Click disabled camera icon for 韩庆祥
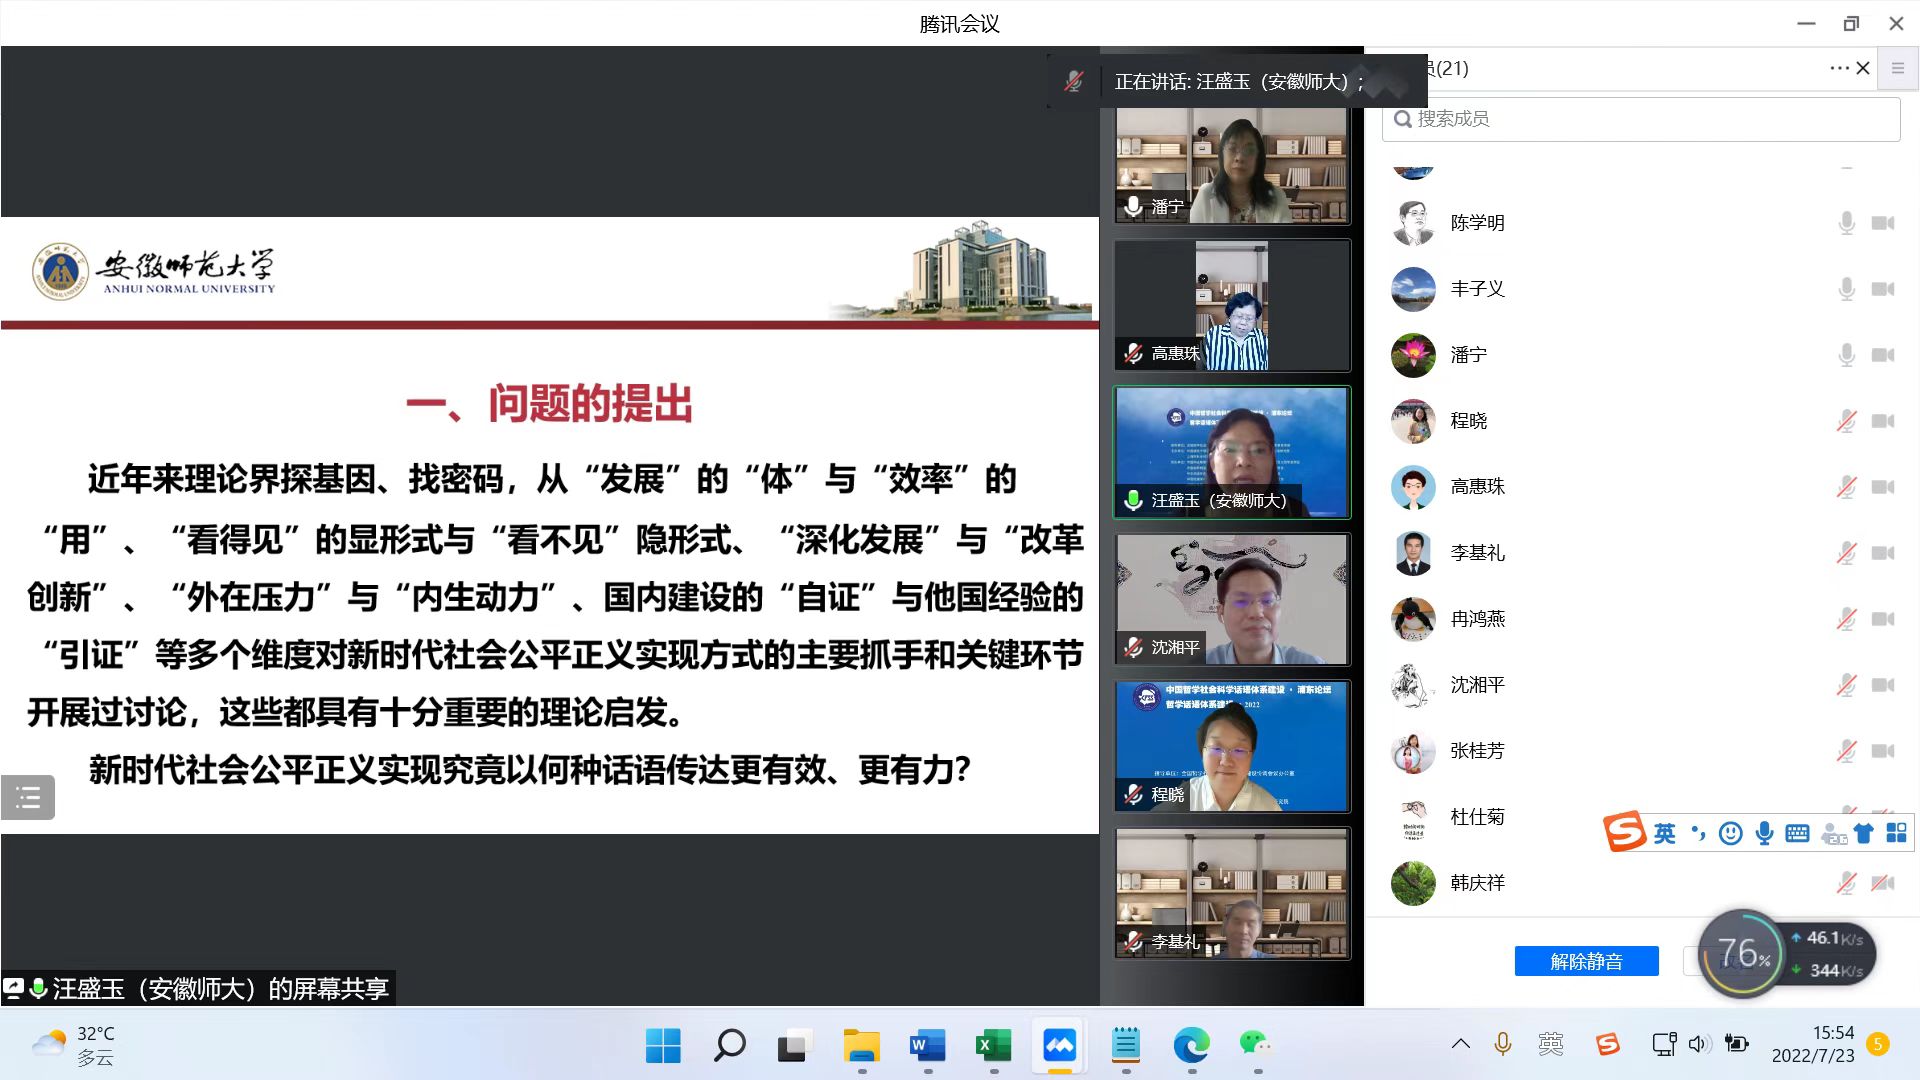 (1883, 882)
